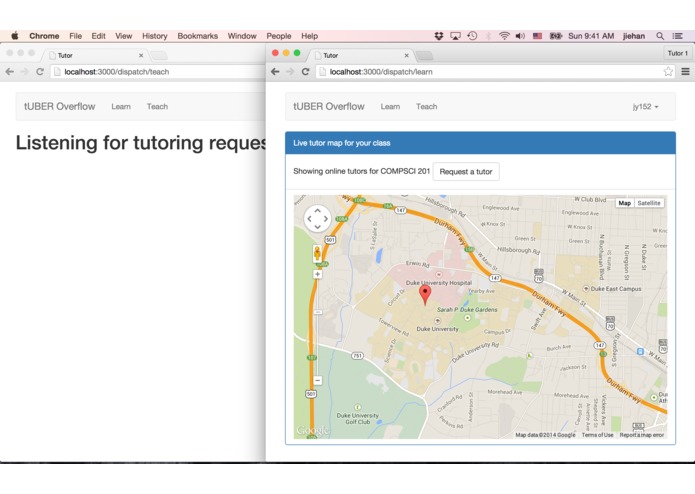Reload the dispatch/learn page
This screenshot has height=494, width=695.
(305, 71)
